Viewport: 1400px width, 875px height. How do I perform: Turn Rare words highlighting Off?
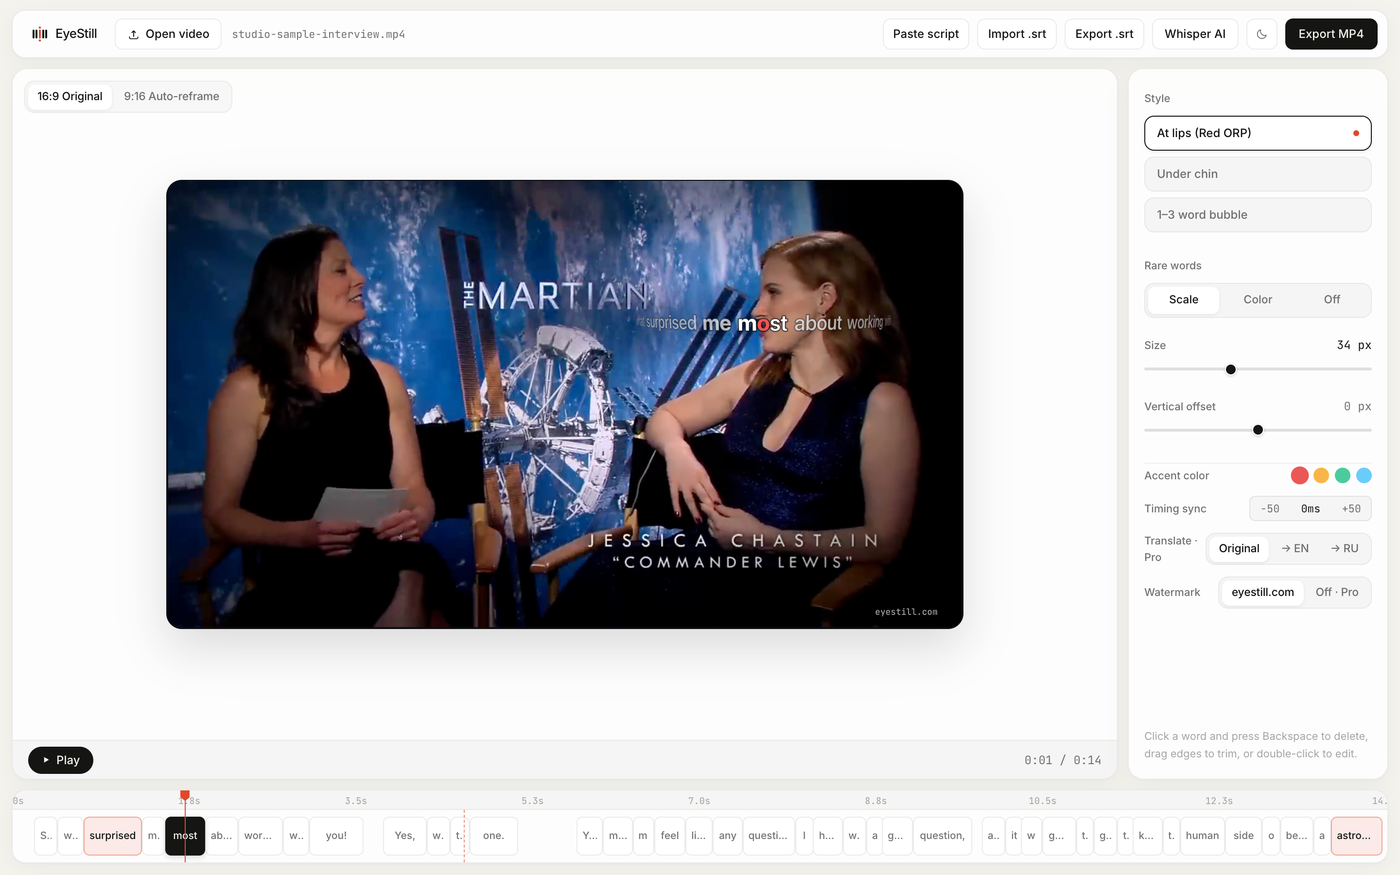(x=1332, y=300)
